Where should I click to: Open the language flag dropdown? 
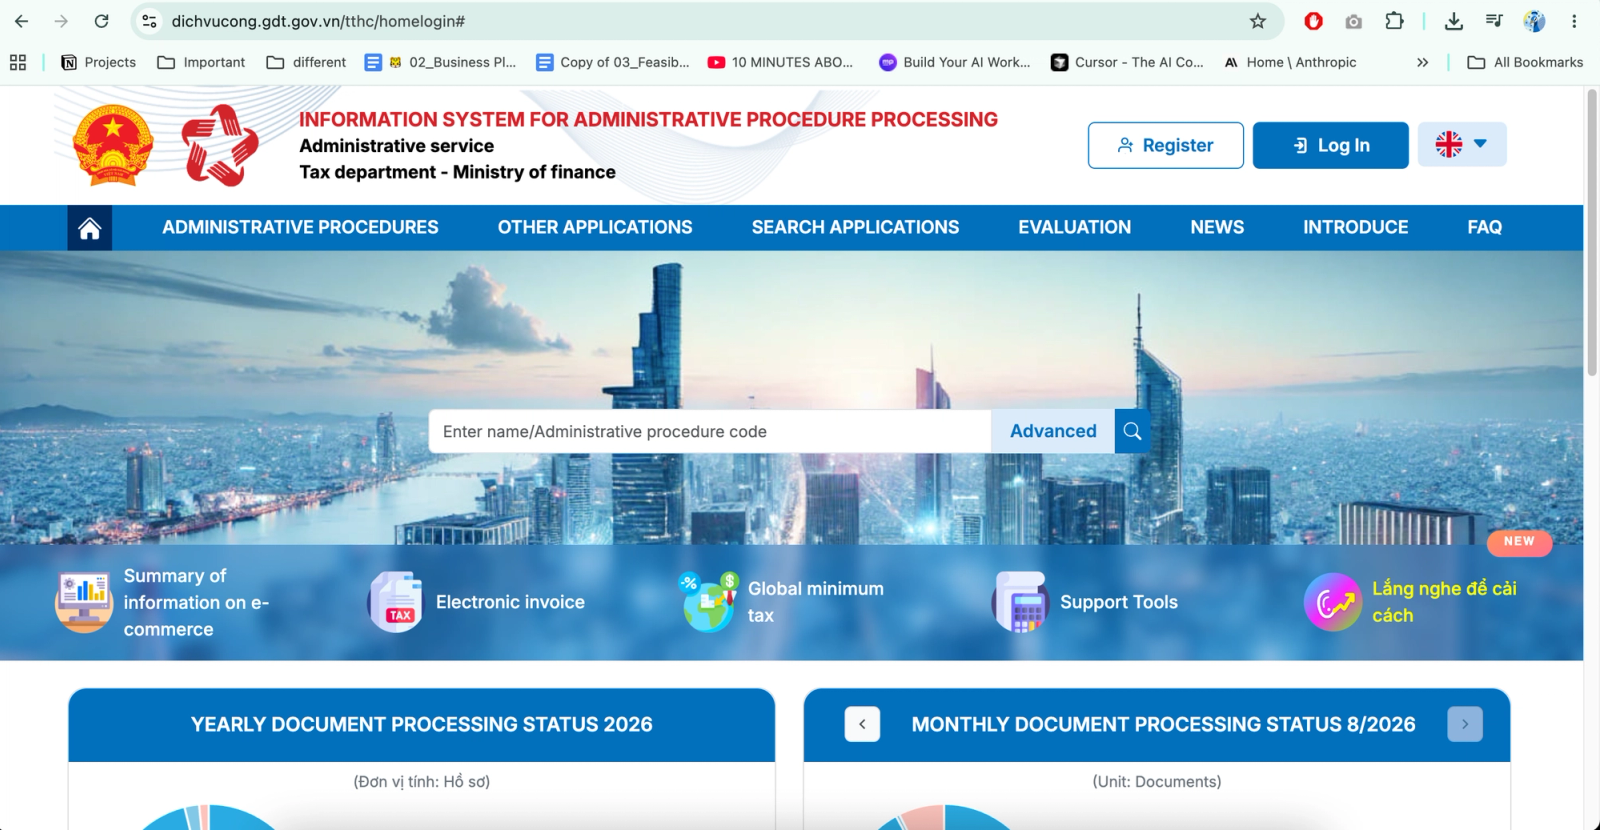coord(1462,145)
